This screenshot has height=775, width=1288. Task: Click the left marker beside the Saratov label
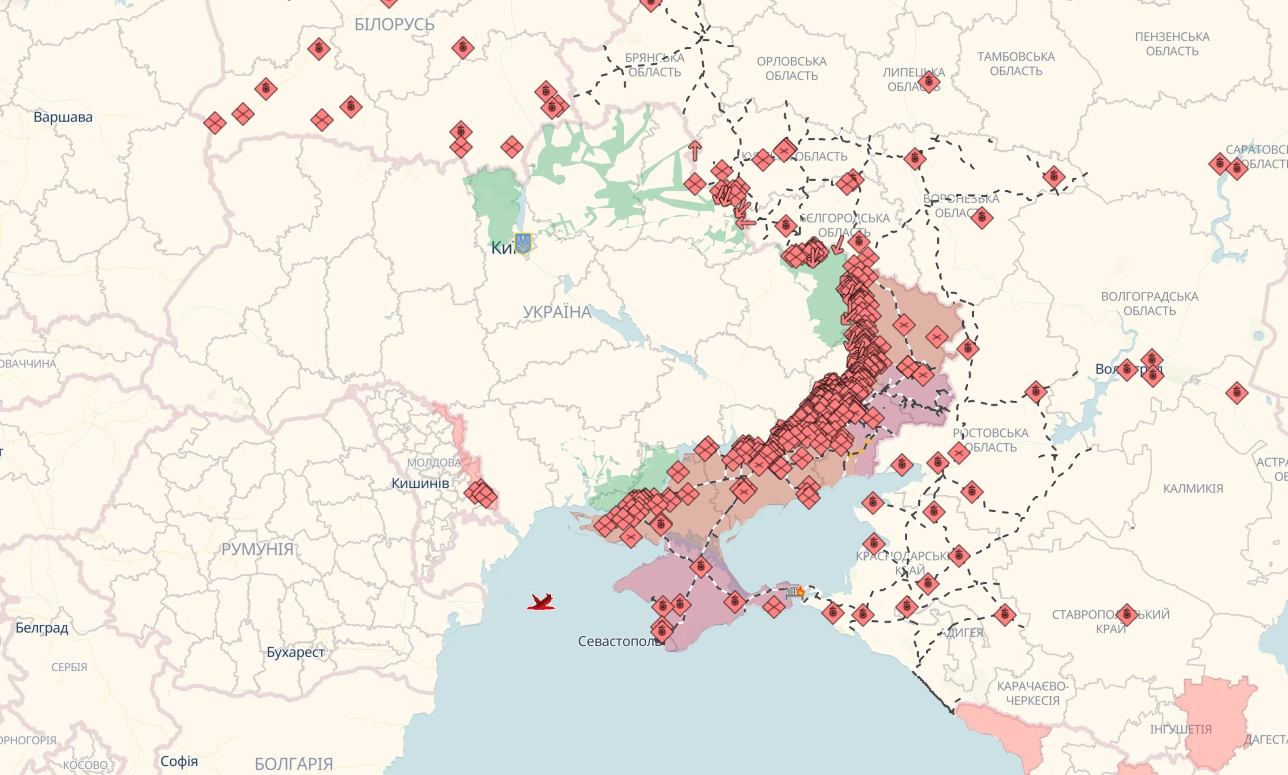coord(1219,163)
